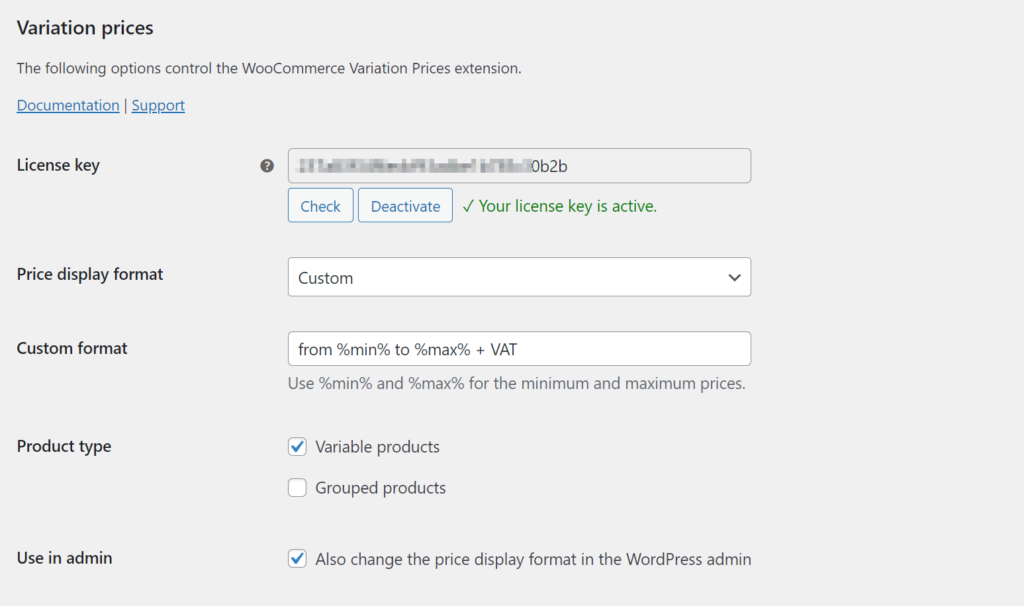Viewport: 1024px width, 606px height.
Task: Open the Documentation page
Action: [x=67, y=104]
